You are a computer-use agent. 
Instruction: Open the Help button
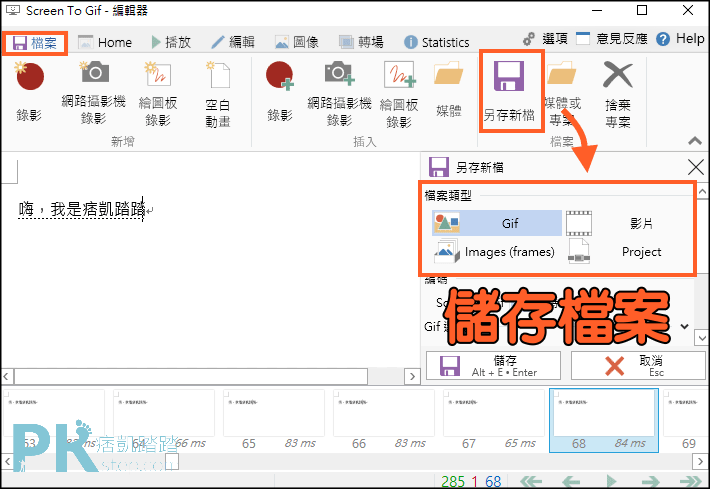point(681,39)
